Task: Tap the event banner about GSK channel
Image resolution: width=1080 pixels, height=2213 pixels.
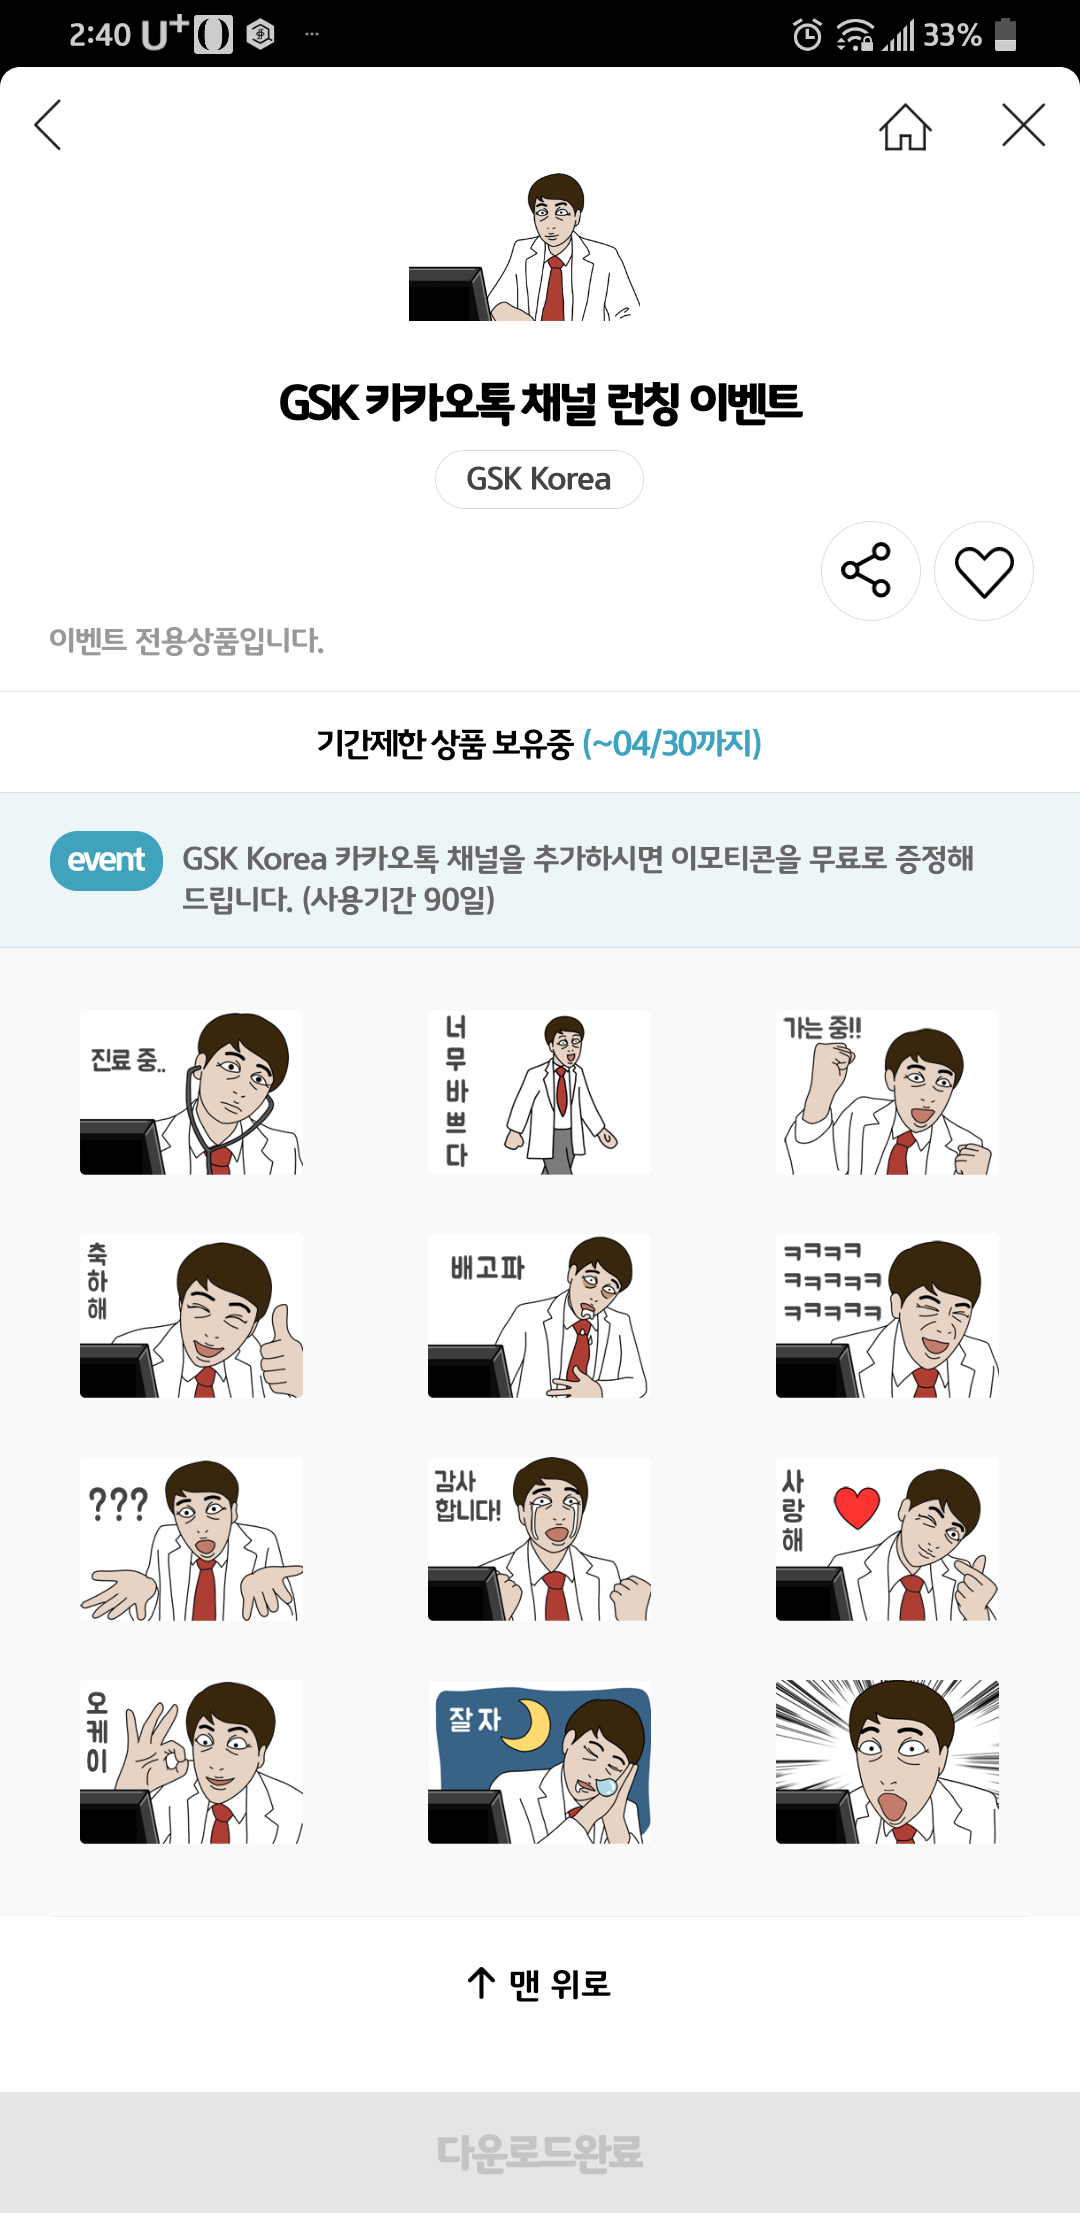Action: click(x=540, y=870)
